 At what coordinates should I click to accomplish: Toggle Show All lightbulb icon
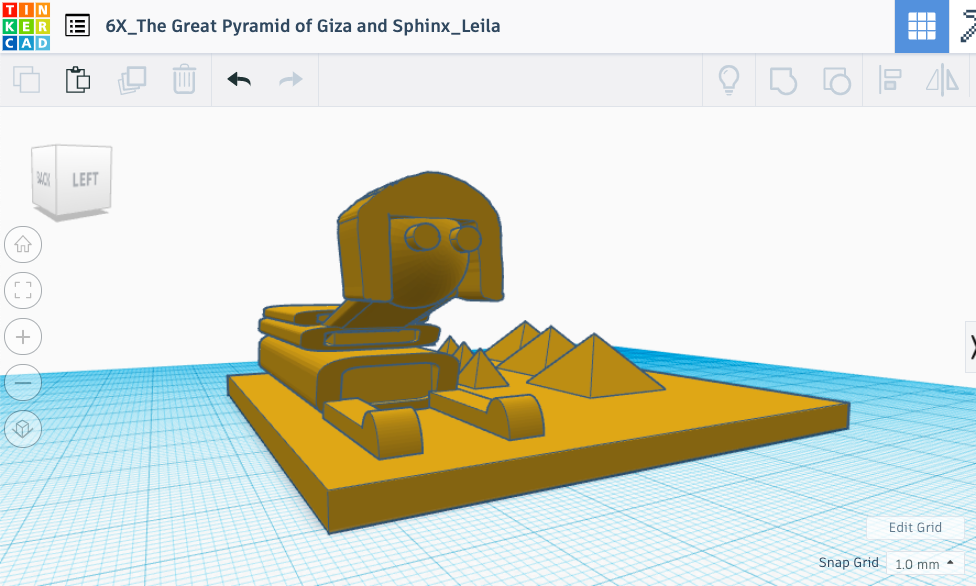pos(729,80)
